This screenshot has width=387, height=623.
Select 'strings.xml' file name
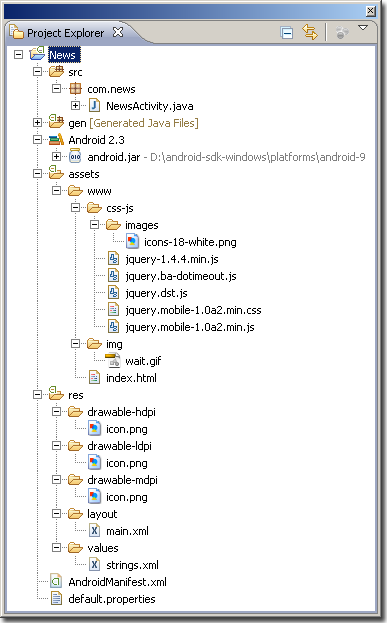[132, 565]
